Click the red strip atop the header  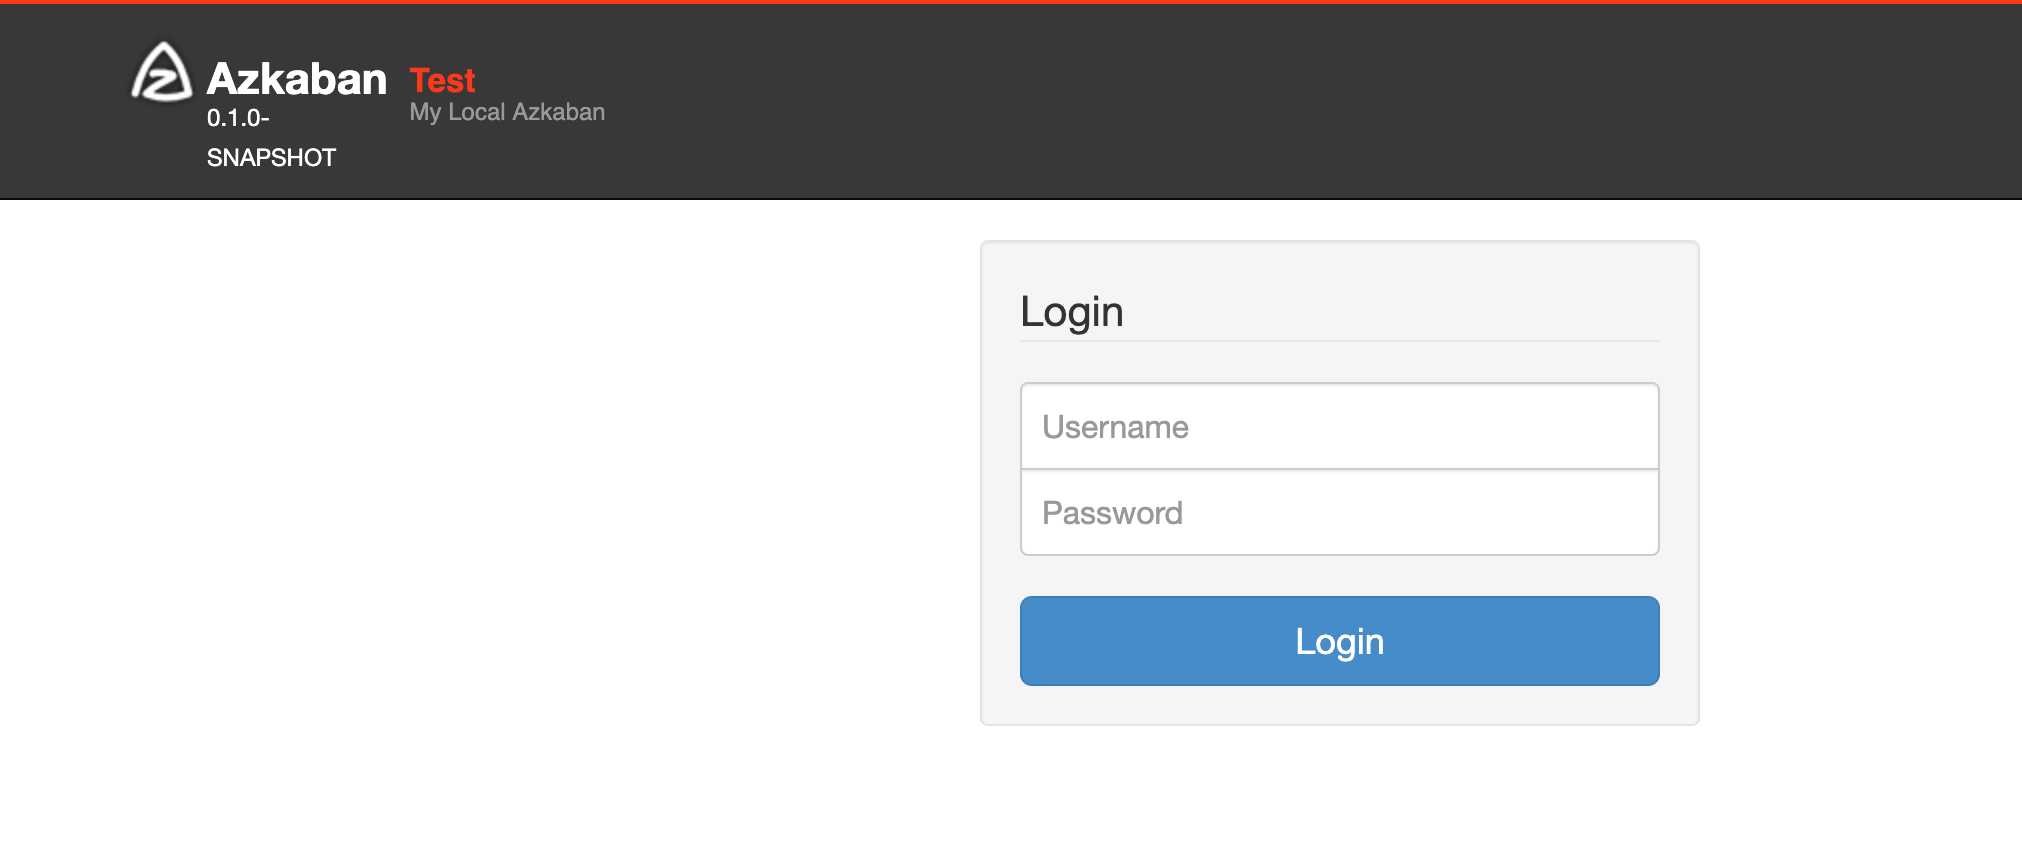[1011, 2]
